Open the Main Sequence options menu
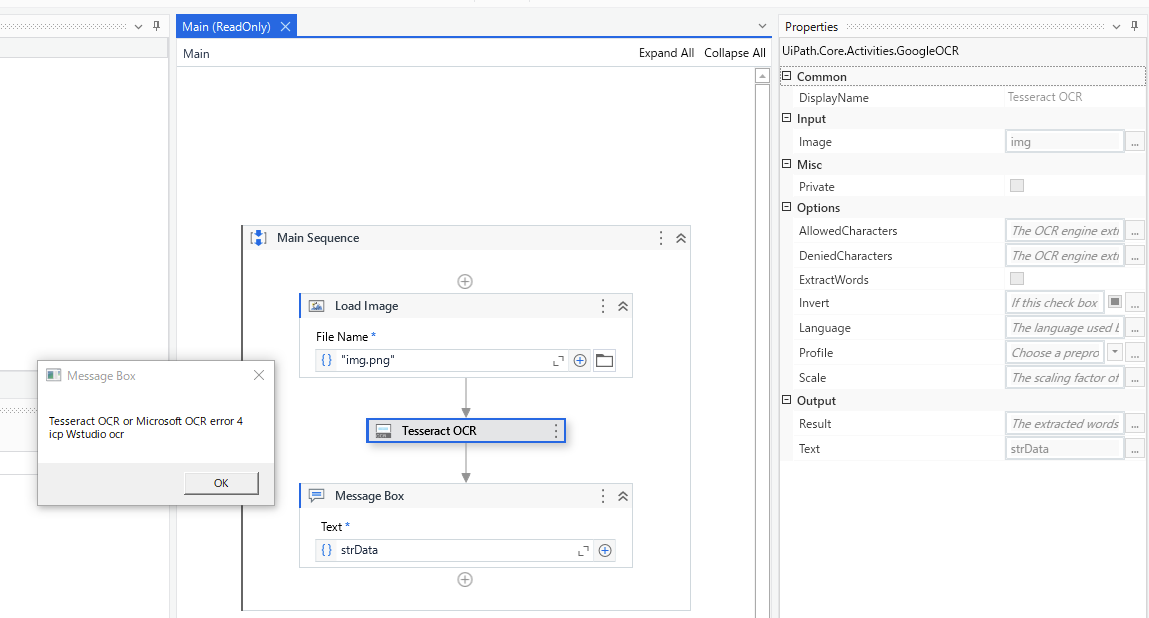Image resolution: width=1149 pixels, height=618 pixels. click(x=661, y=238)
